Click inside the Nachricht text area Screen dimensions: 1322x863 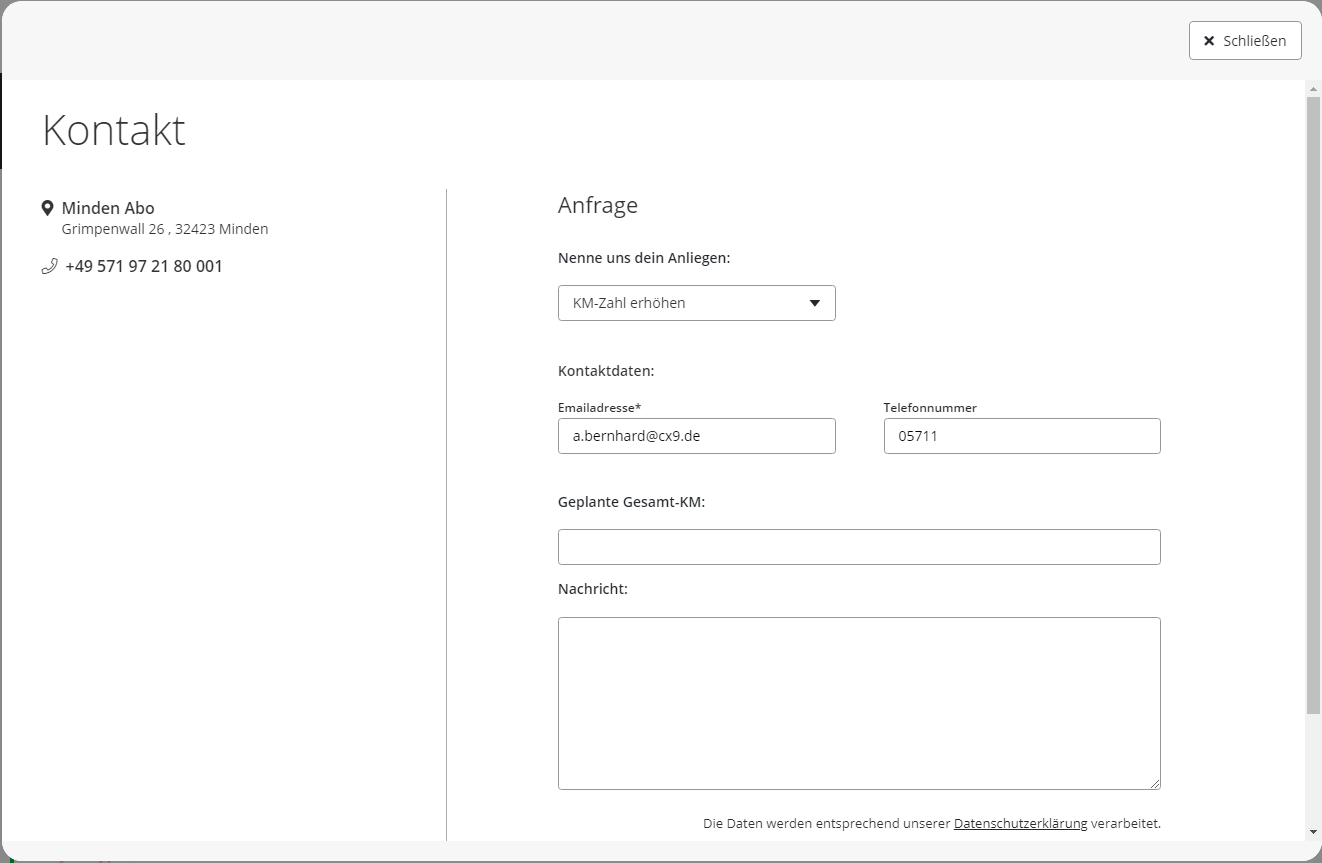(858, 702)
